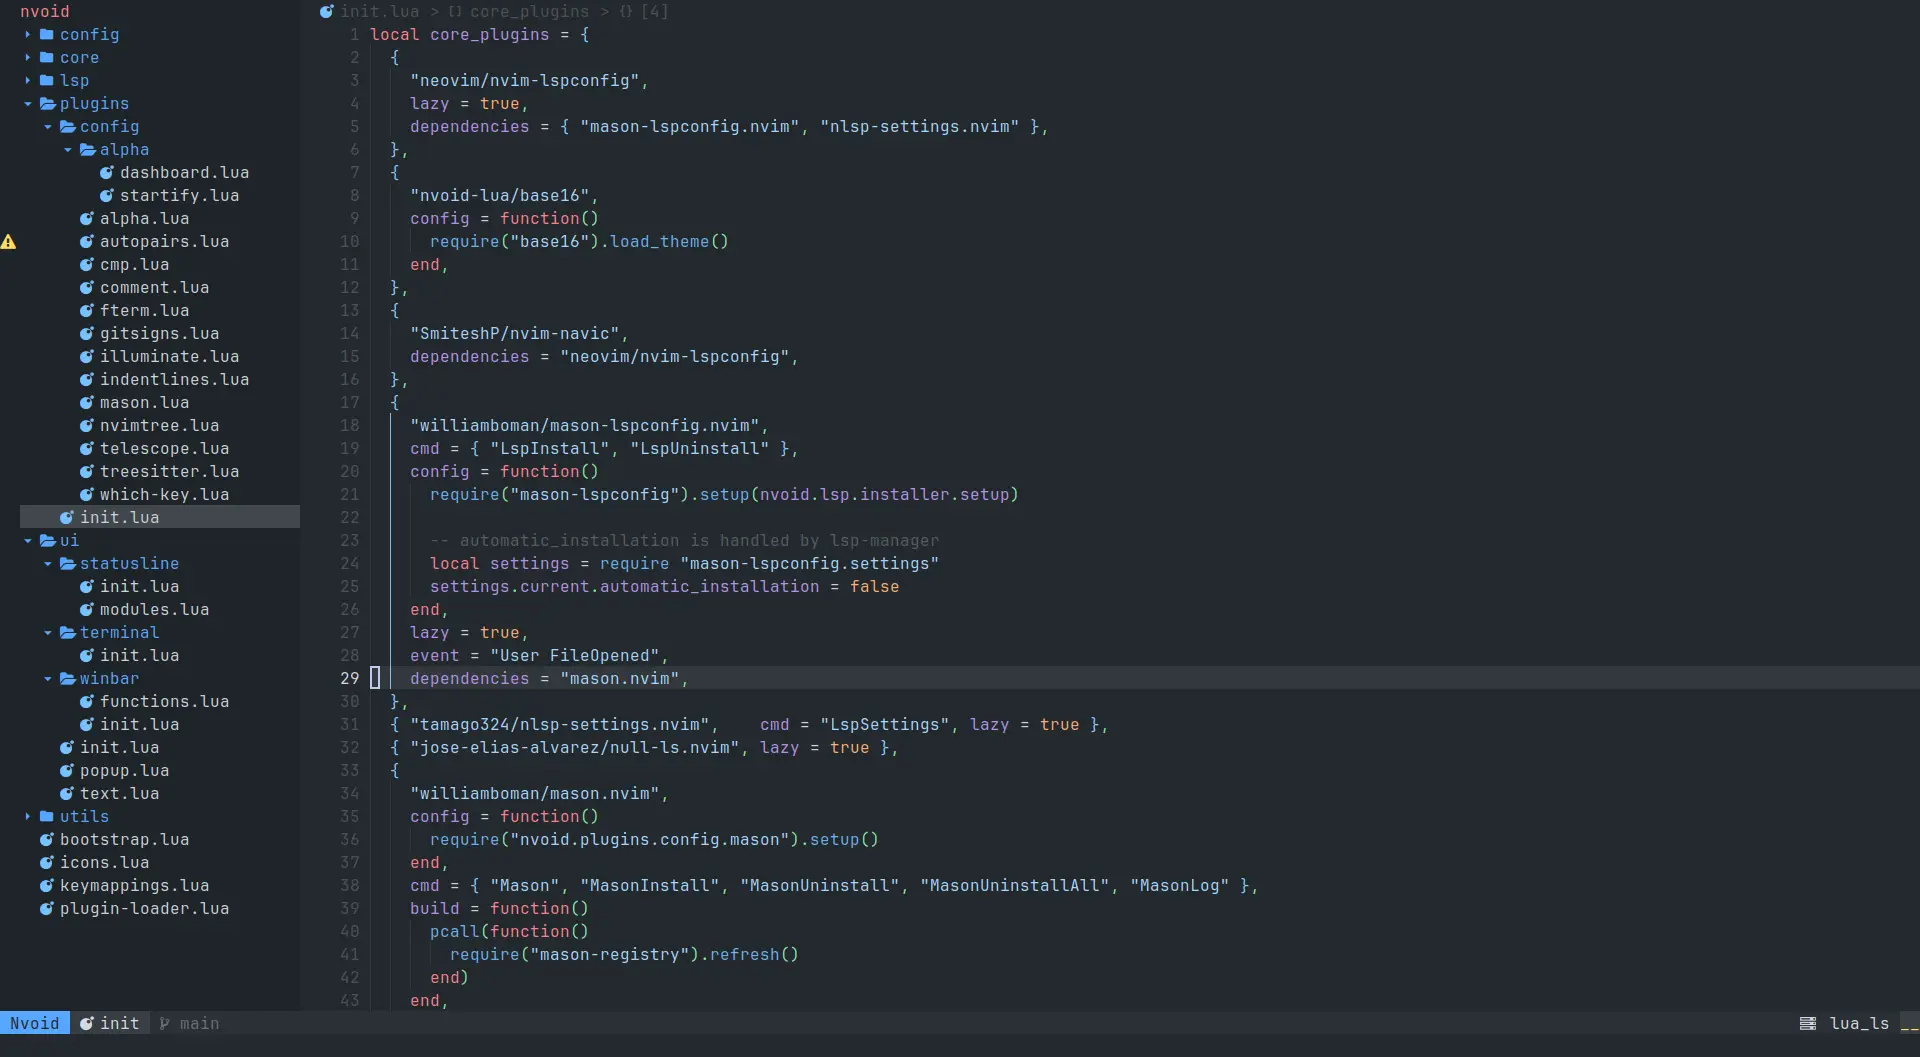Open functions.lua under winbar

pos(165,702)
